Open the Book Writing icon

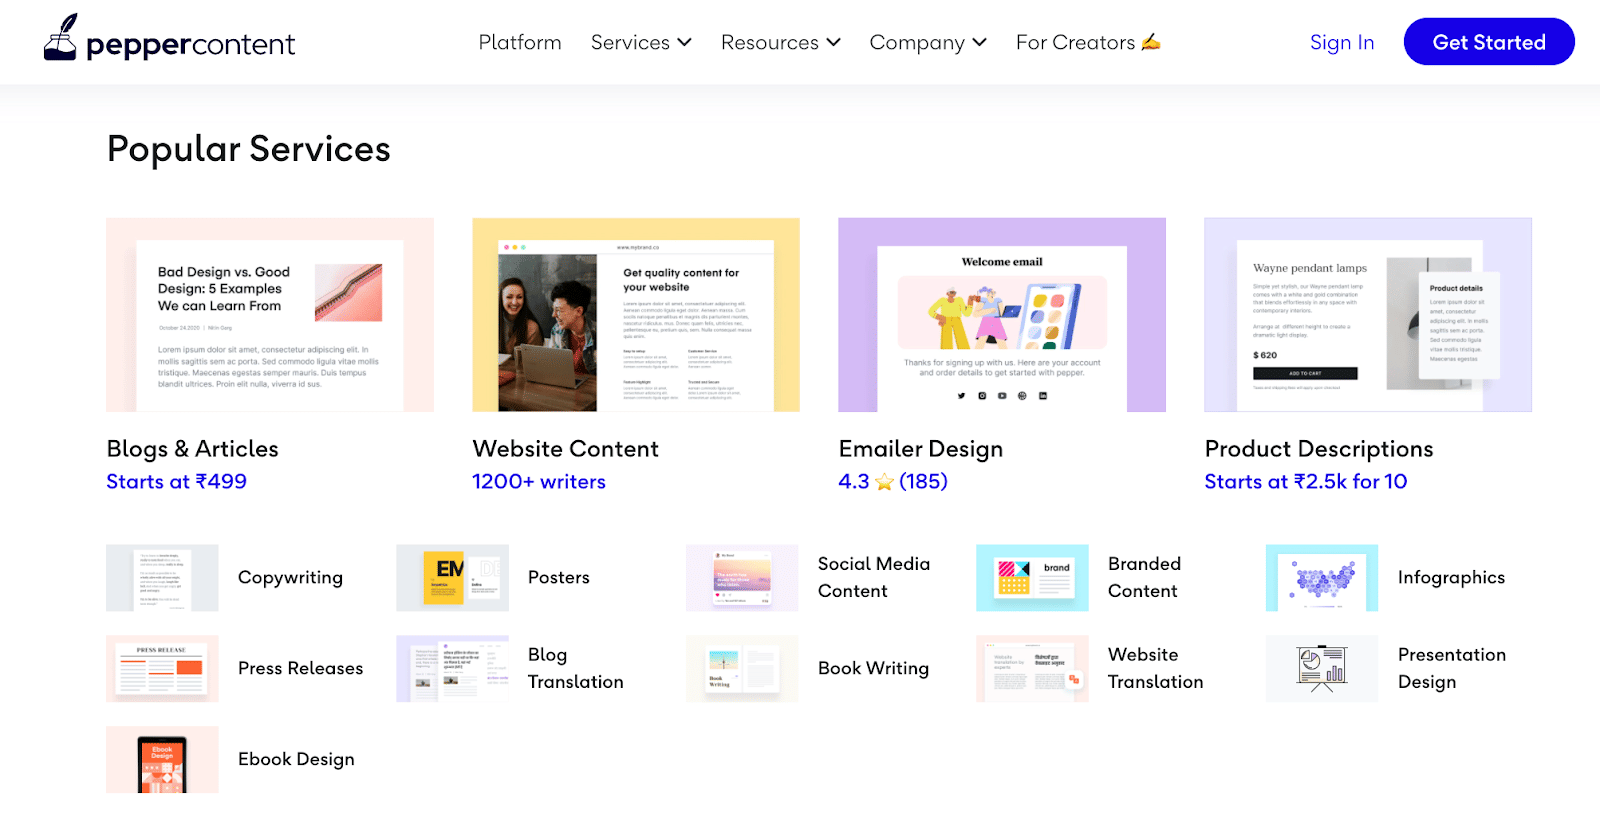click(x=741, y=669)
